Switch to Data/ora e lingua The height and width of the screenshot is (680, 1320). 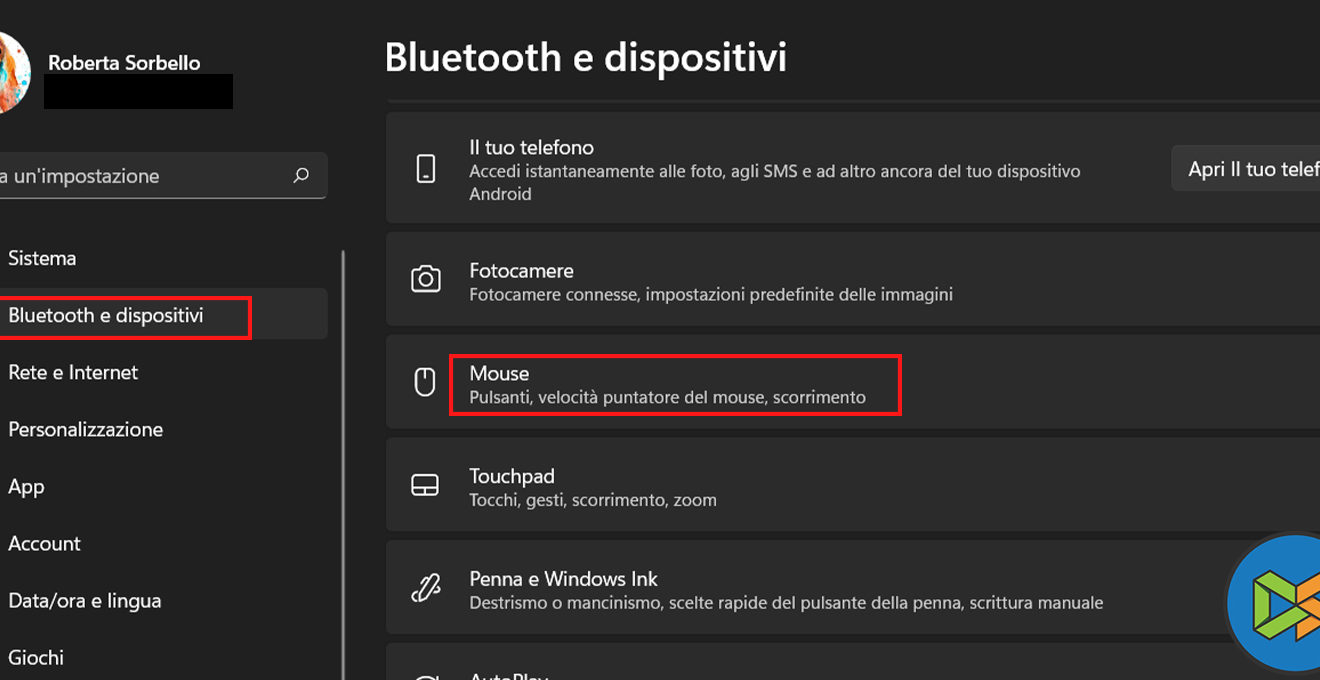coord(85,600)
